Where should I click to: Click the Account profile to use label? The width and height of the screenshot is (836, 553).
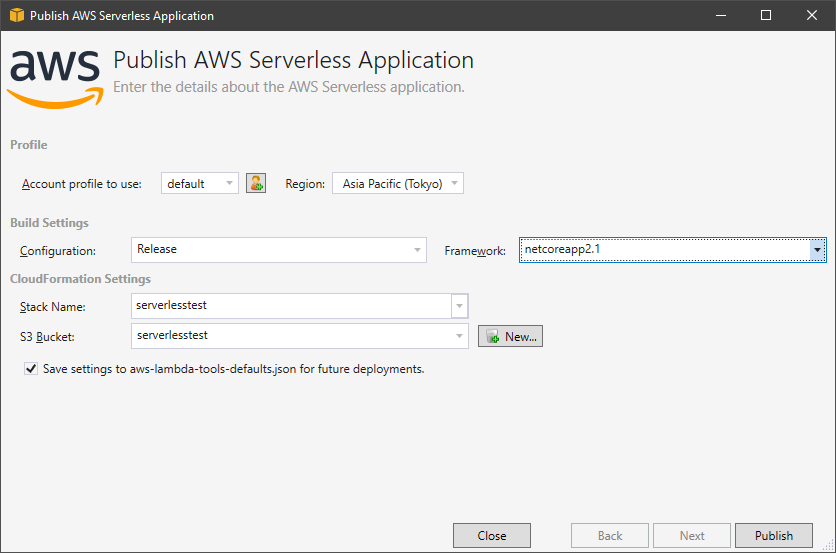click(x=82, y=184)
